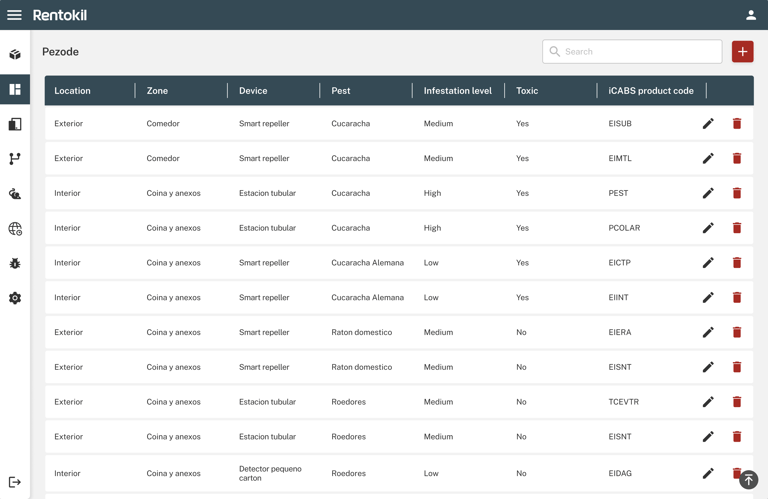The width and height of the screenshot is (768, 499).
Task: Edit the row with code PCOLAR
Action: point(708,228)
